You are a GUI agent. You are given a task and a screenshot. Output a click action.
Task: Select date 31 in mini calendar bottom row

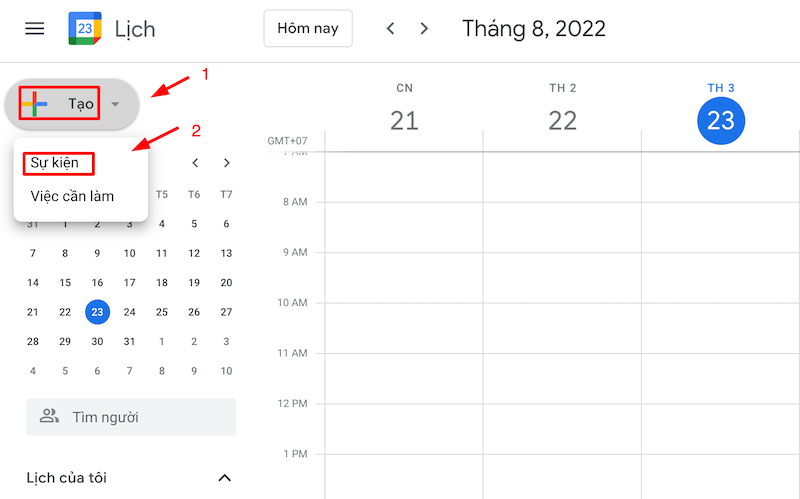(129, 341)
